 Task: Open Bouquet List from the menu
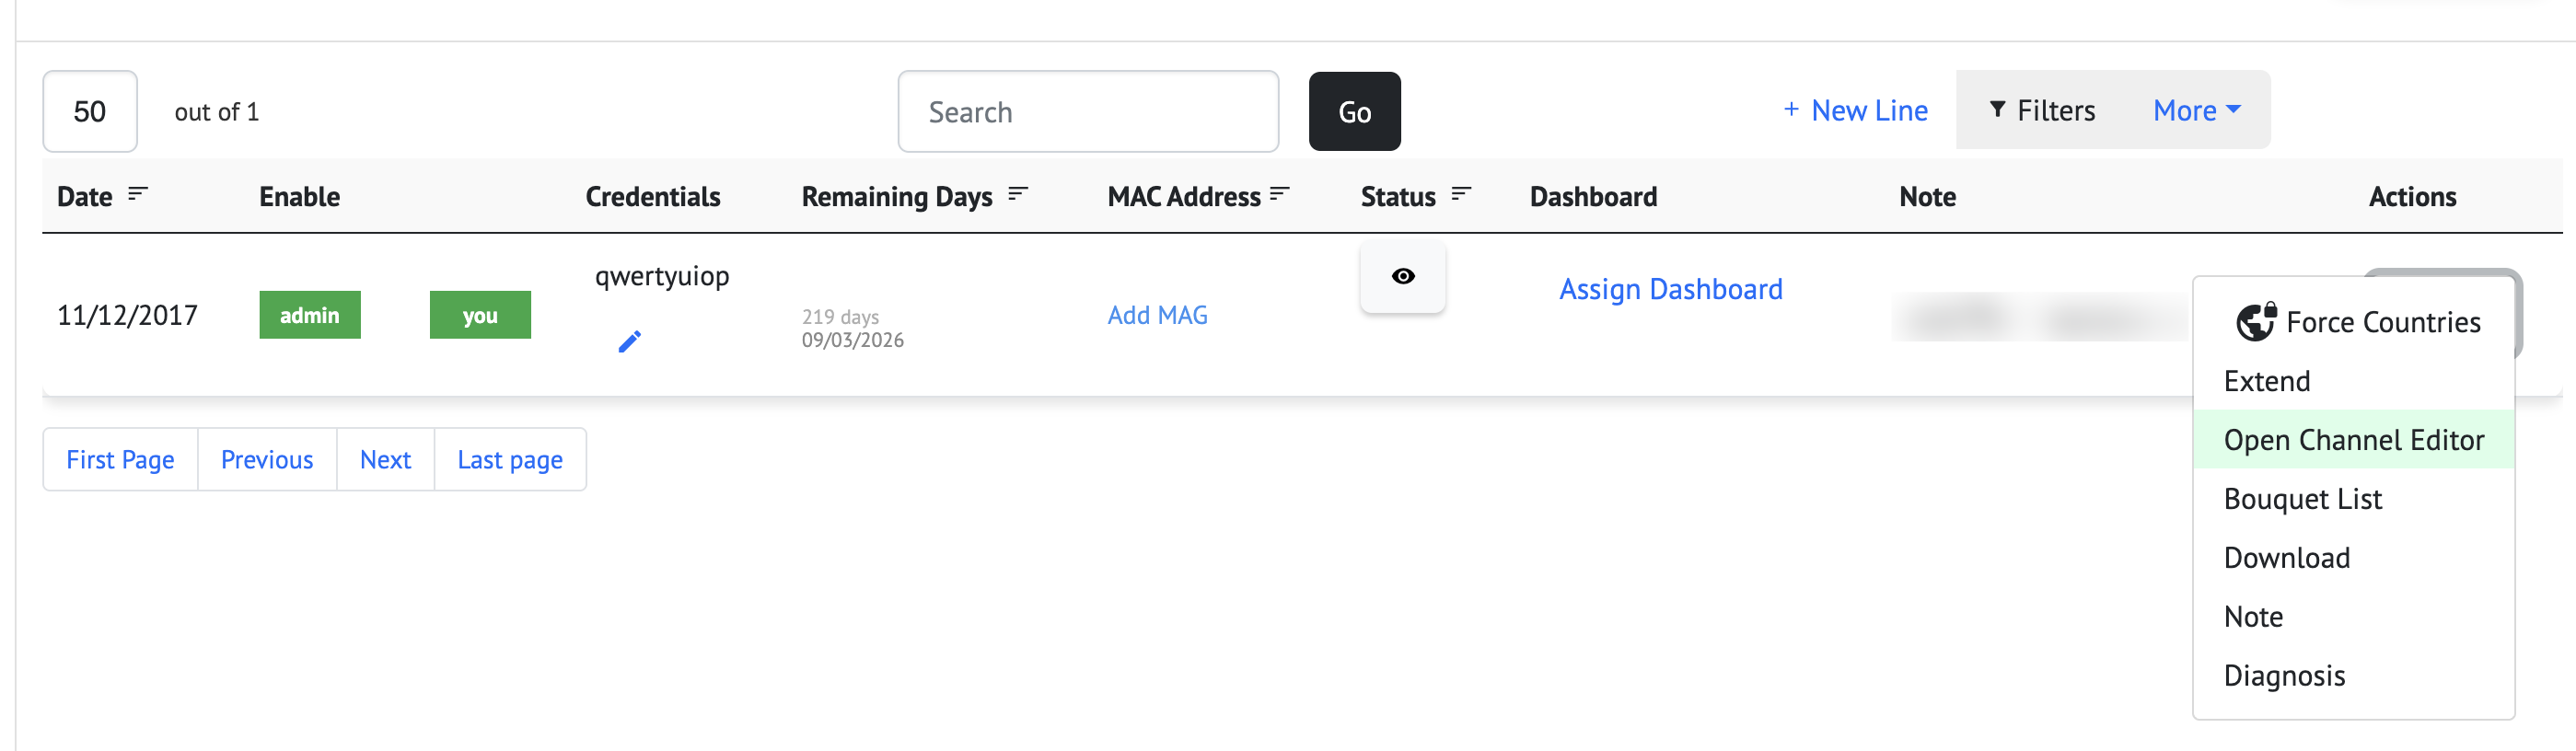2302,499
